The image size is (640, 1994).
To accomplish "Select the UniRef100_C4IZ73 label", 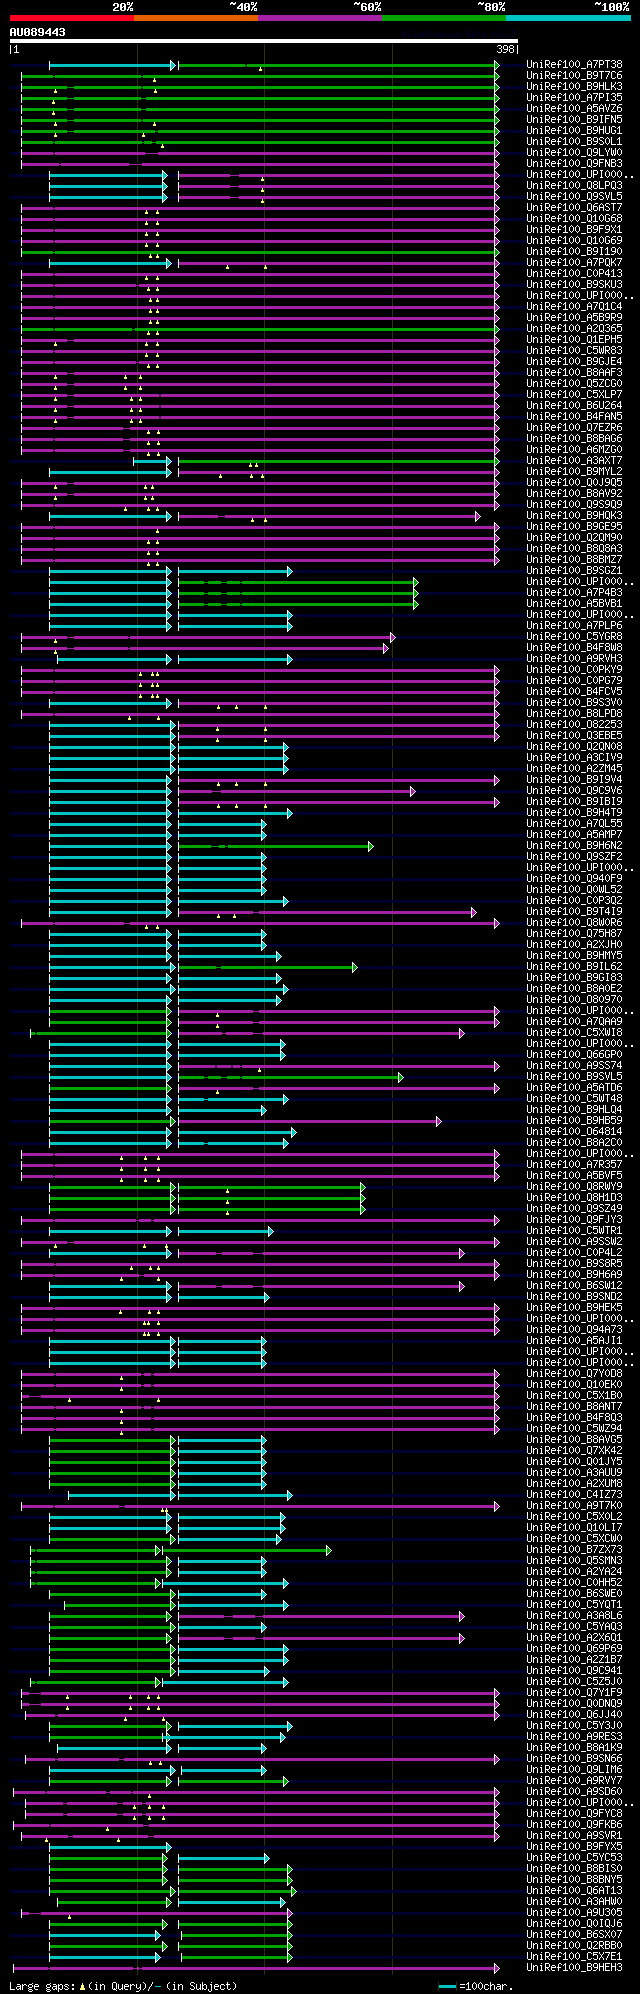I will coord(574,1494).
